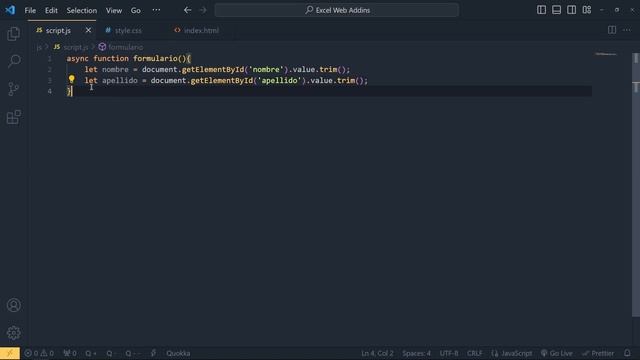640x360 pixels.
Task: Close the script.js tab
Action: pyautogui.click(x=88, y=30)
